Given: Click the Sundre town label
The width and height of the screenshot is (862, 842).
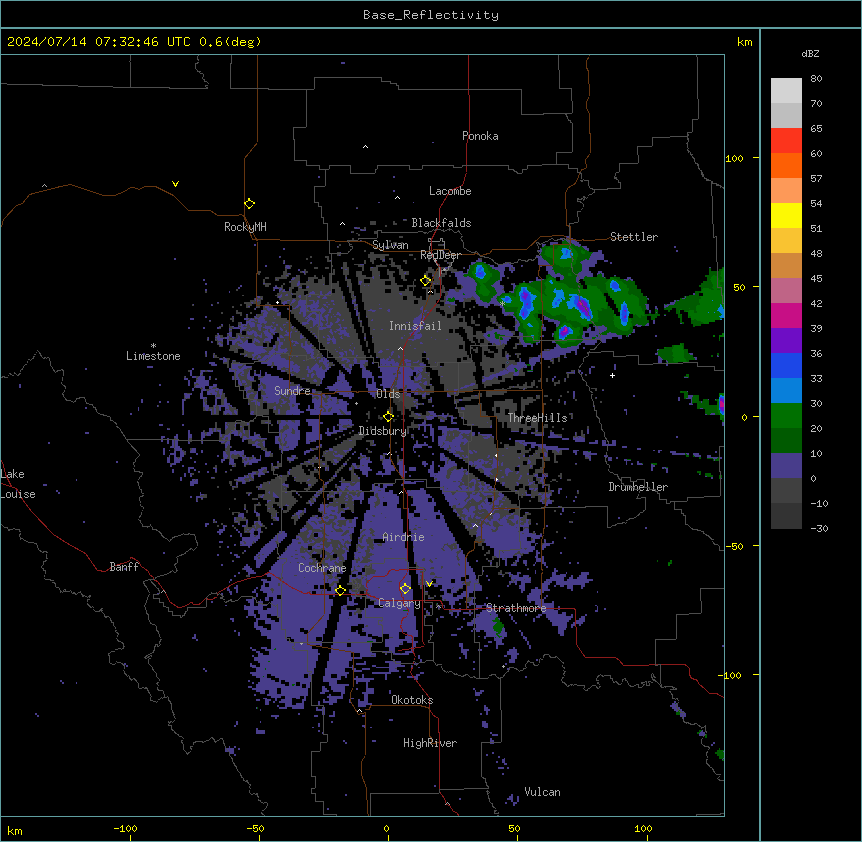Looking at the screenshot, I should click(292, 391).
